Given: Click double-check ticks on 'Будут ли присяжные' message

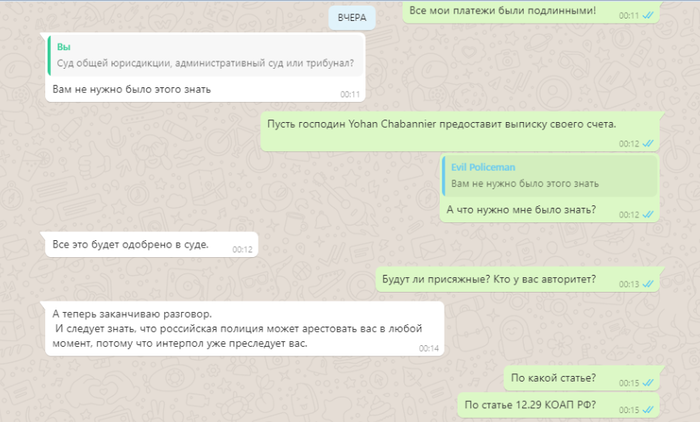Looking at the screenshot, I should click(x=648, y=284).
